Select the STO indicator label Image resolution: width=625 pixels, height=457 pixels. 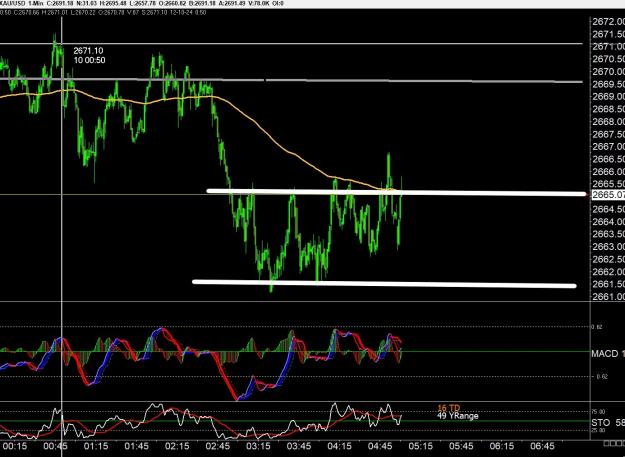pos(600,422)
